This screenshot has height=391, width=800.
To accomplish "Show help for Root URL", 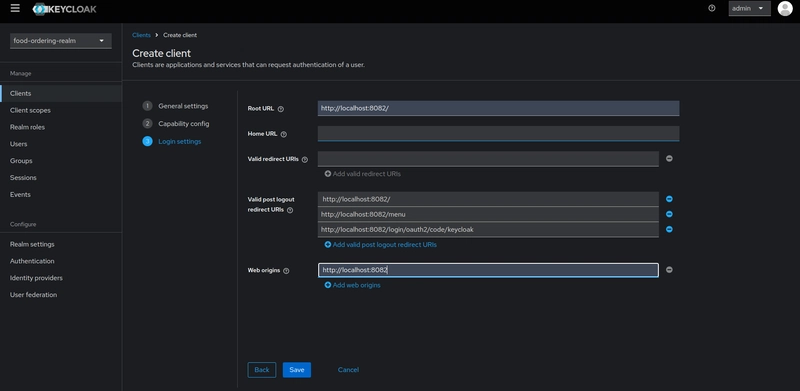I will (x=281, y=109).
